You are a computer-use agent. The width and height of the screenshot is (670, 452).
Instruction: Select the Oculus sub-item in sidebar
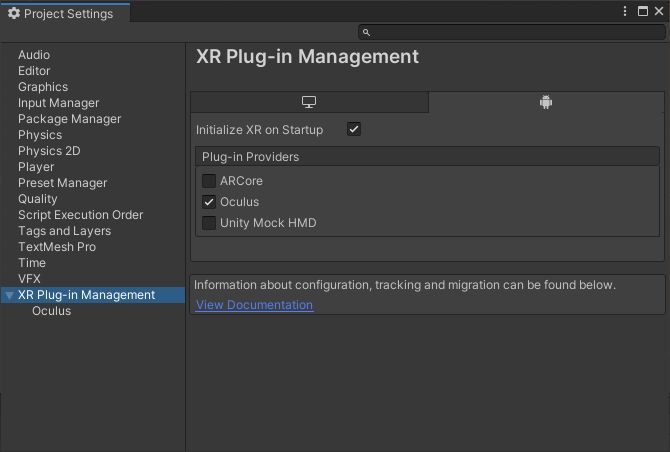pyautogui.click(x=52, y=311)
